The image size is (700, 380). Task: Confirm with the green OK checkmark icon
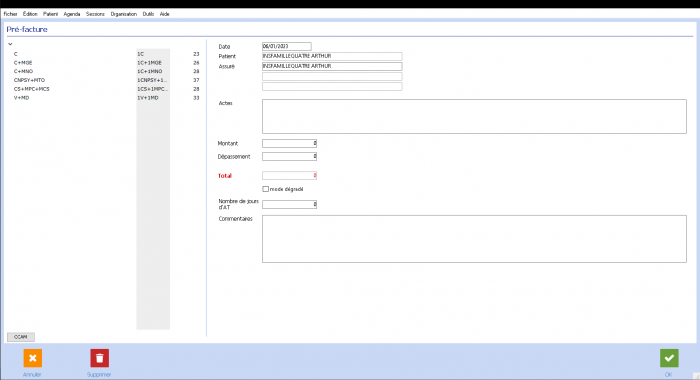click(669, 358)
